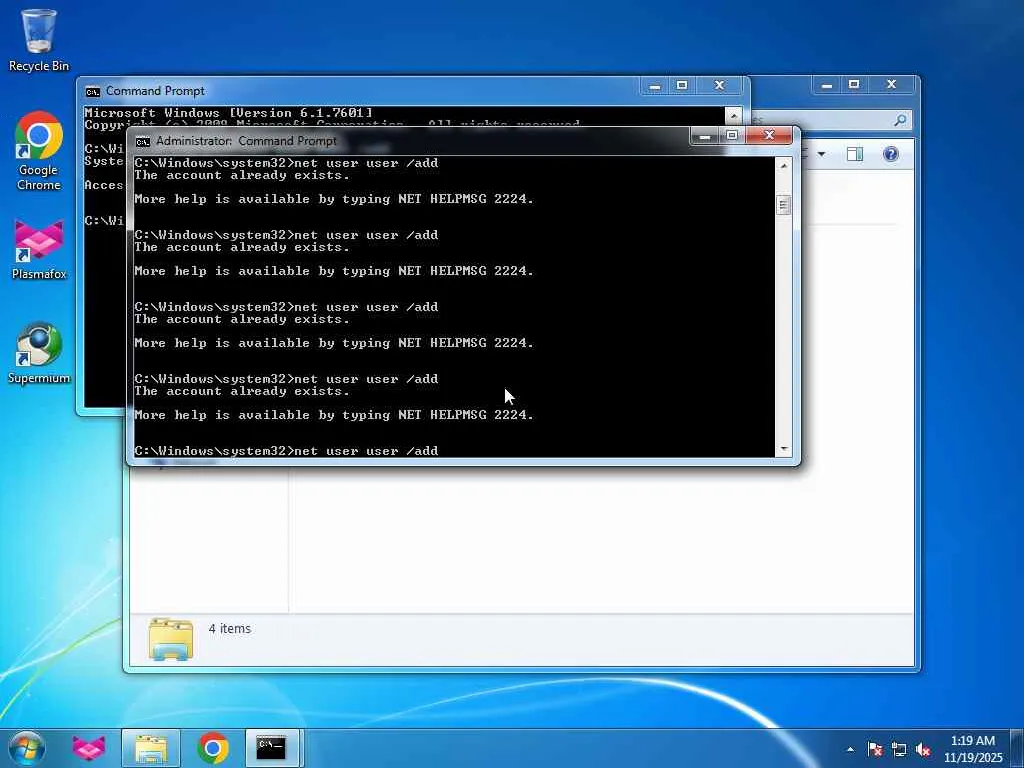Image resolution: width=1024 pixels, height=768 pixels.
Task: Maximize the Administrator Command Prompt window
Action: pyautogui.click(x=732, y=136)
